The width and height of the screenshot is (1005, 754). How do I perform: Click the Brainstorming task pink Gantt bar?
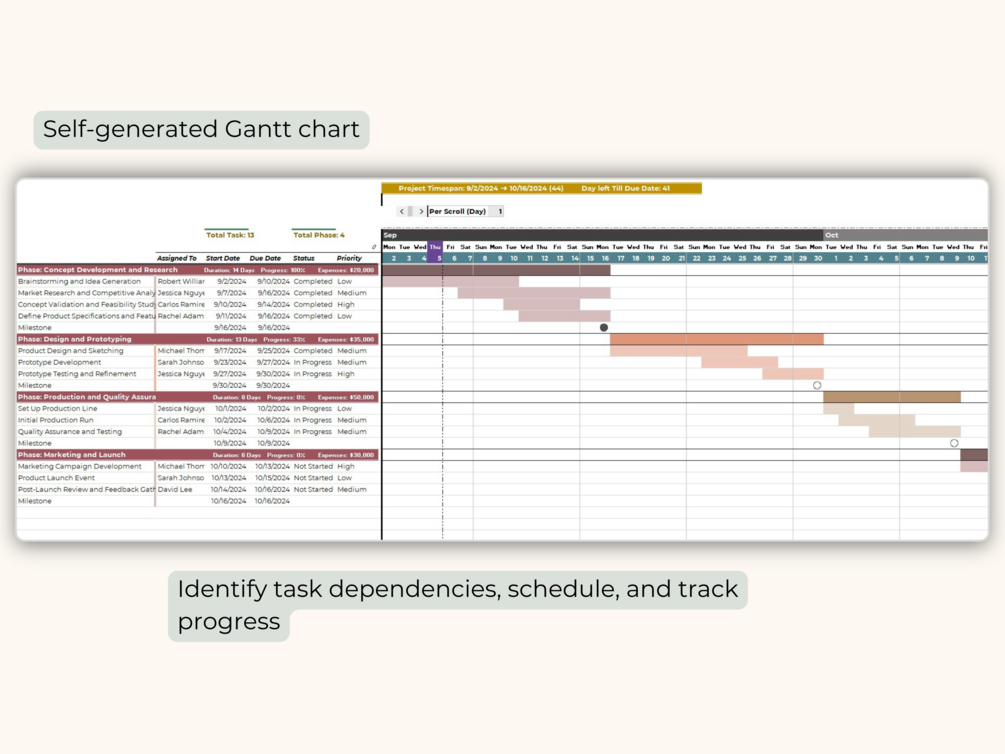(451, 281)
